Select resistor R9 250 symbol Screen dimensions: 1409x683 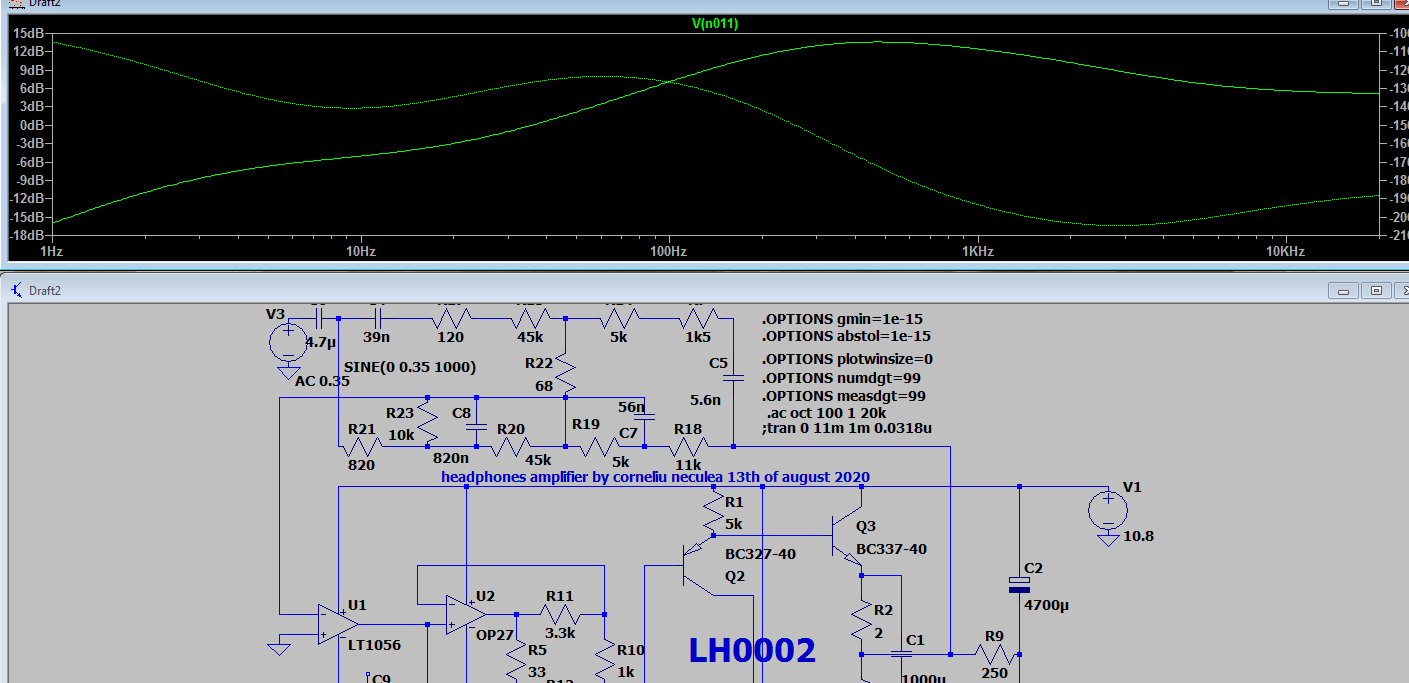pos(995,654)
